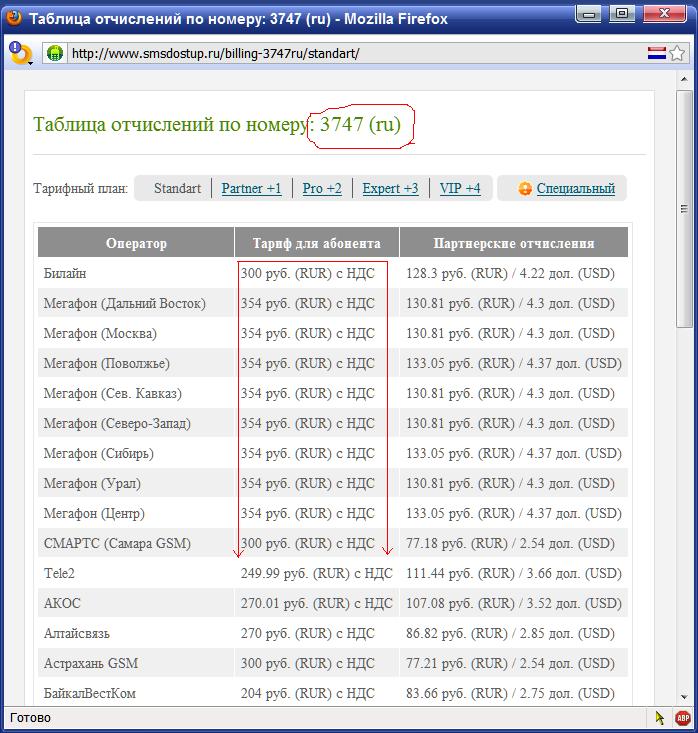Click Мегафон (Сибирь) operator cell
698x733 pixels.
tap(136, 453)
